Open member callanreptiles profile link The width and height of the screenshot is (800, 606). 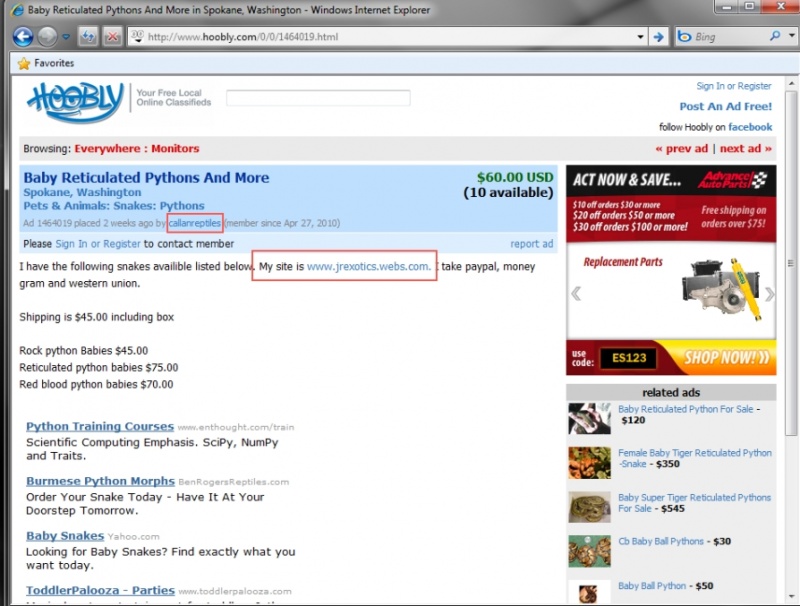[194, 223]
